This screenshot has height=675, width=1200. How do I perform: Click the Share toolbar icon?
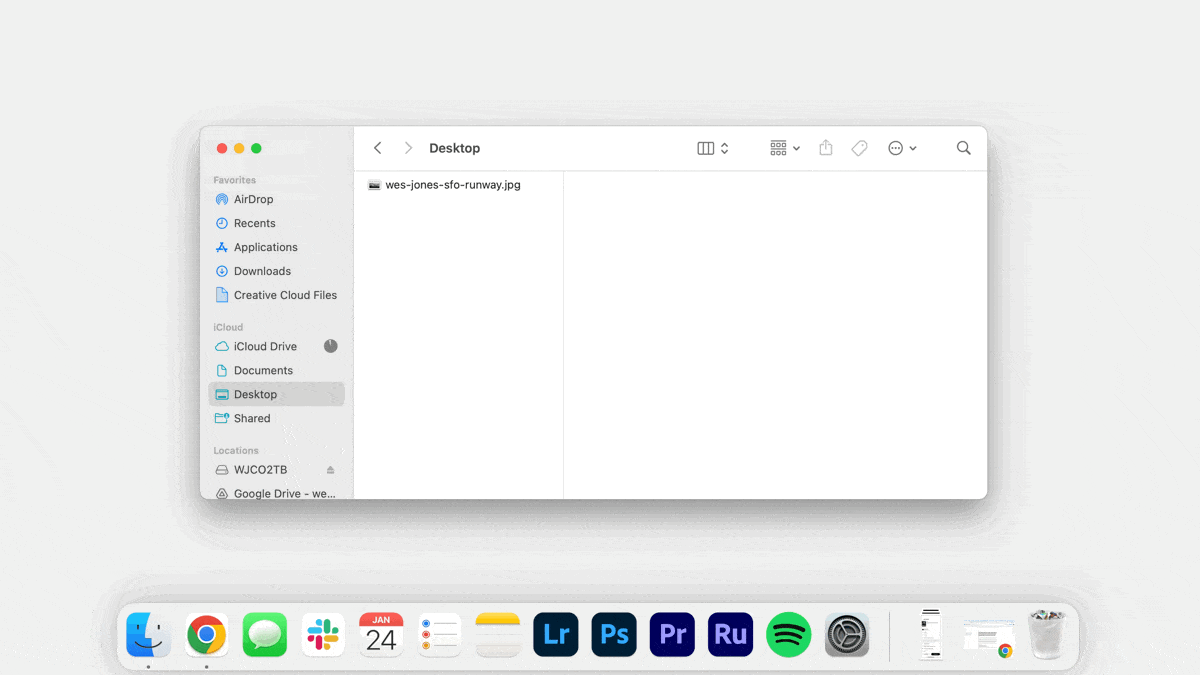[x=825, y=148]
